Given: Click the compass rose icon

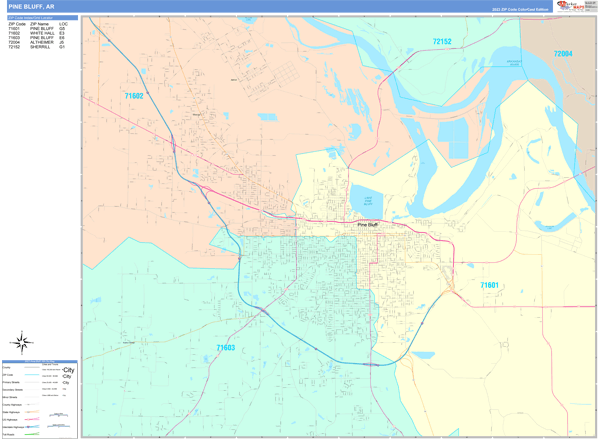Looking at the screenshot, I should point(22,342).
